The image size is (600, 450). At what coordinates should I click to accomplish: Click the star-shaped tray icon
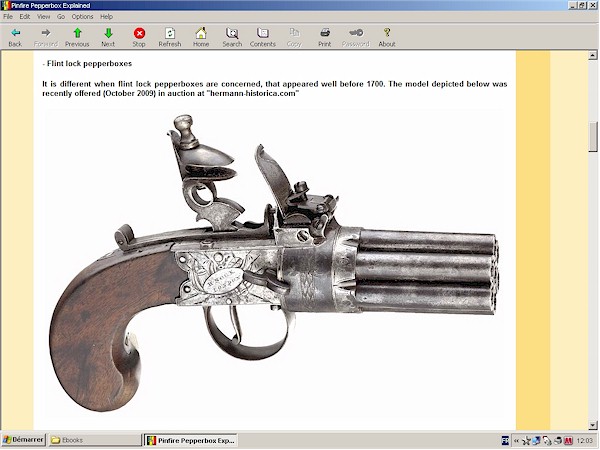click(526, 441)
